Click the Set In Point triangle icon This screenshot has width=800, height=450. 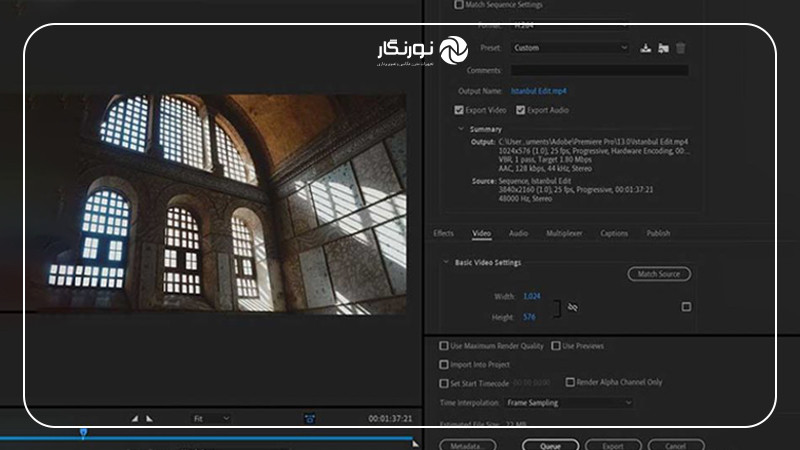pyautogui.click(x=135, y=418)
